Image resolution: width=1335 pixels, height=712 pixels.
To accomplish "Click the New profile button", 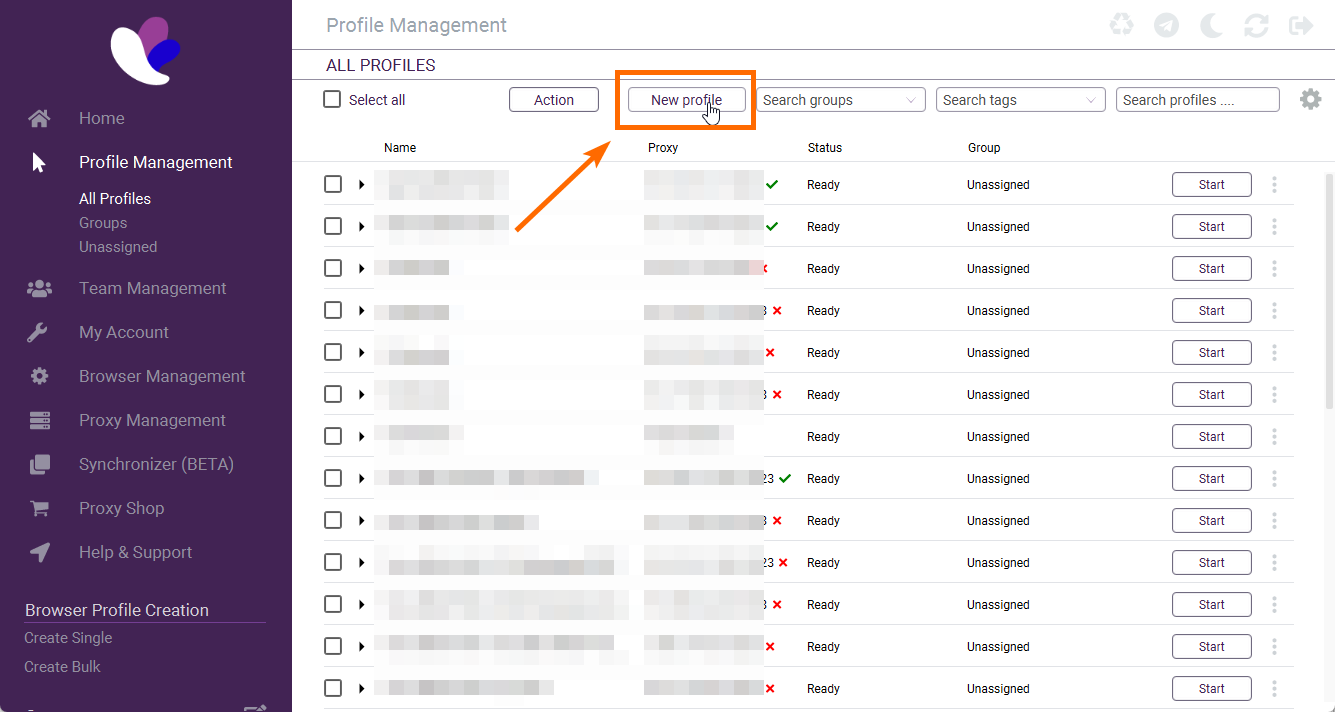I will coord(686,100).
